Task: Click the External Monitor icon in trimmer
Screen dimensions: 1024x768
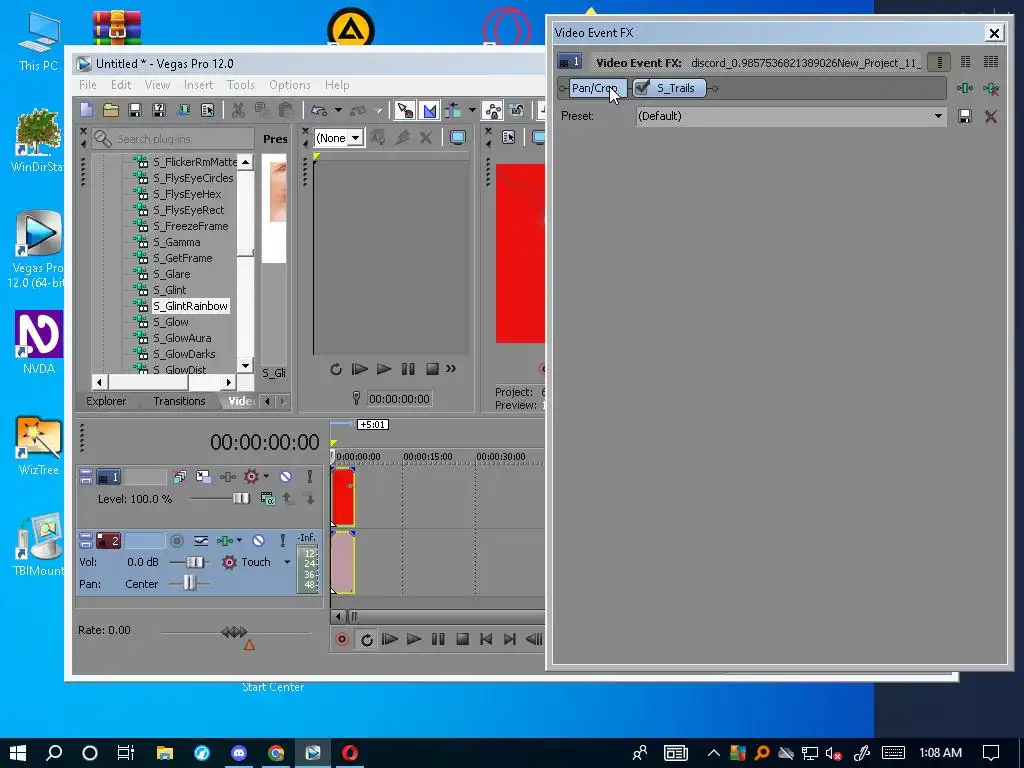Action: coord(458,137)
